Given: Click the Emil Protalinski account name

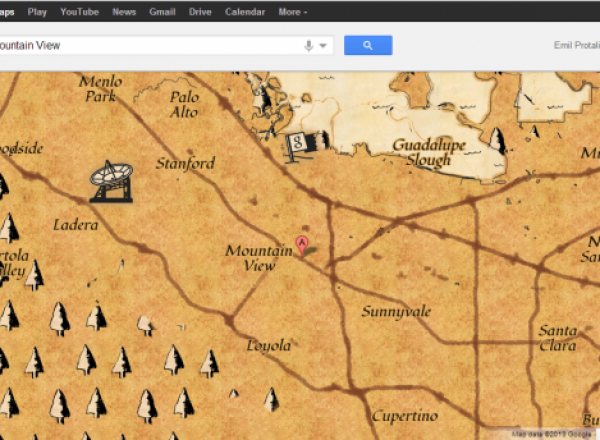Looking at the screenshot, I should click(x=577, y=45).
